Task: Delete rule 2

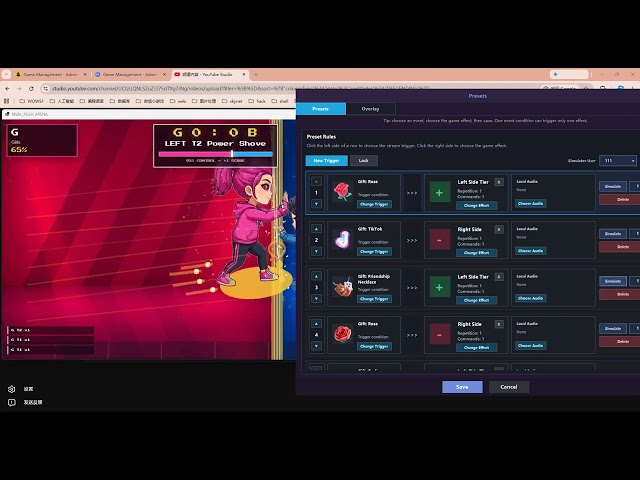Action: (x=622, y=247)
